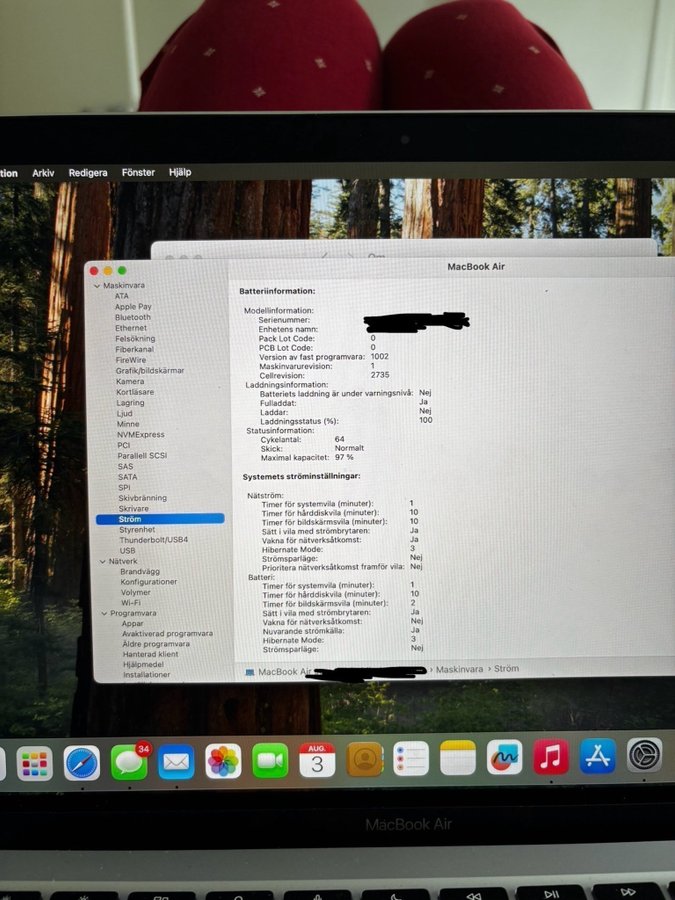
Task: Open the Photos app
Action: 223,761
